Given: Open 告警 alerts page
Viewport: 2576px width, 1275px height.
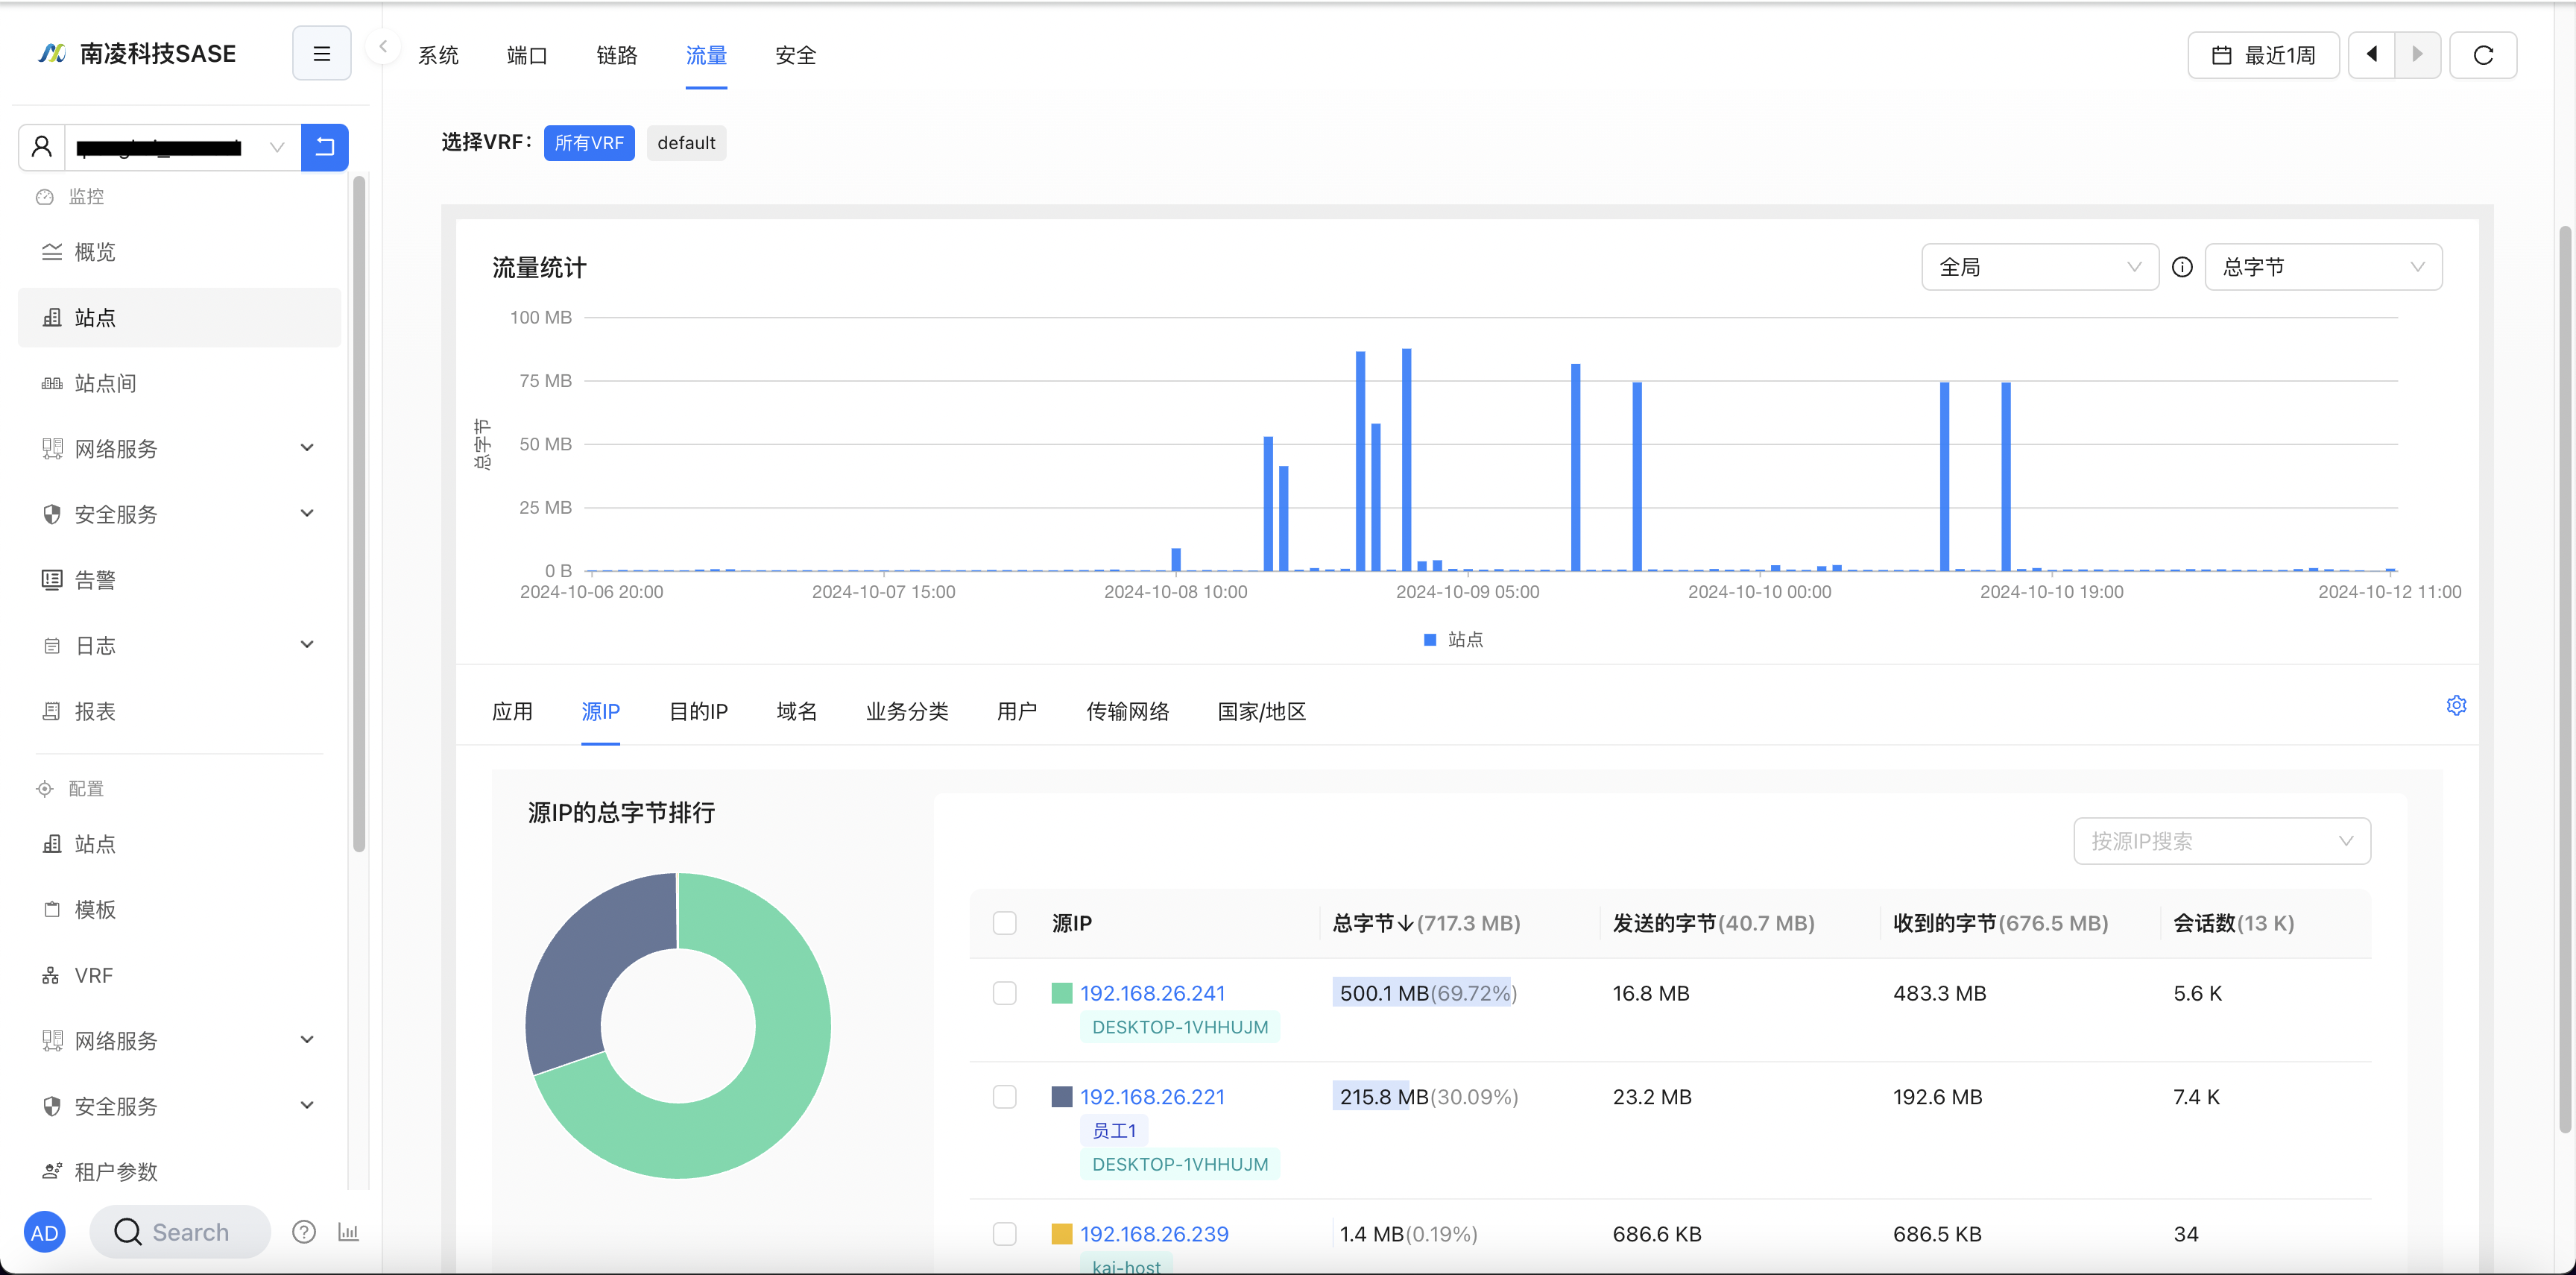Looking at the screenshot, I should pyautogui.click(x=180, y=580).
